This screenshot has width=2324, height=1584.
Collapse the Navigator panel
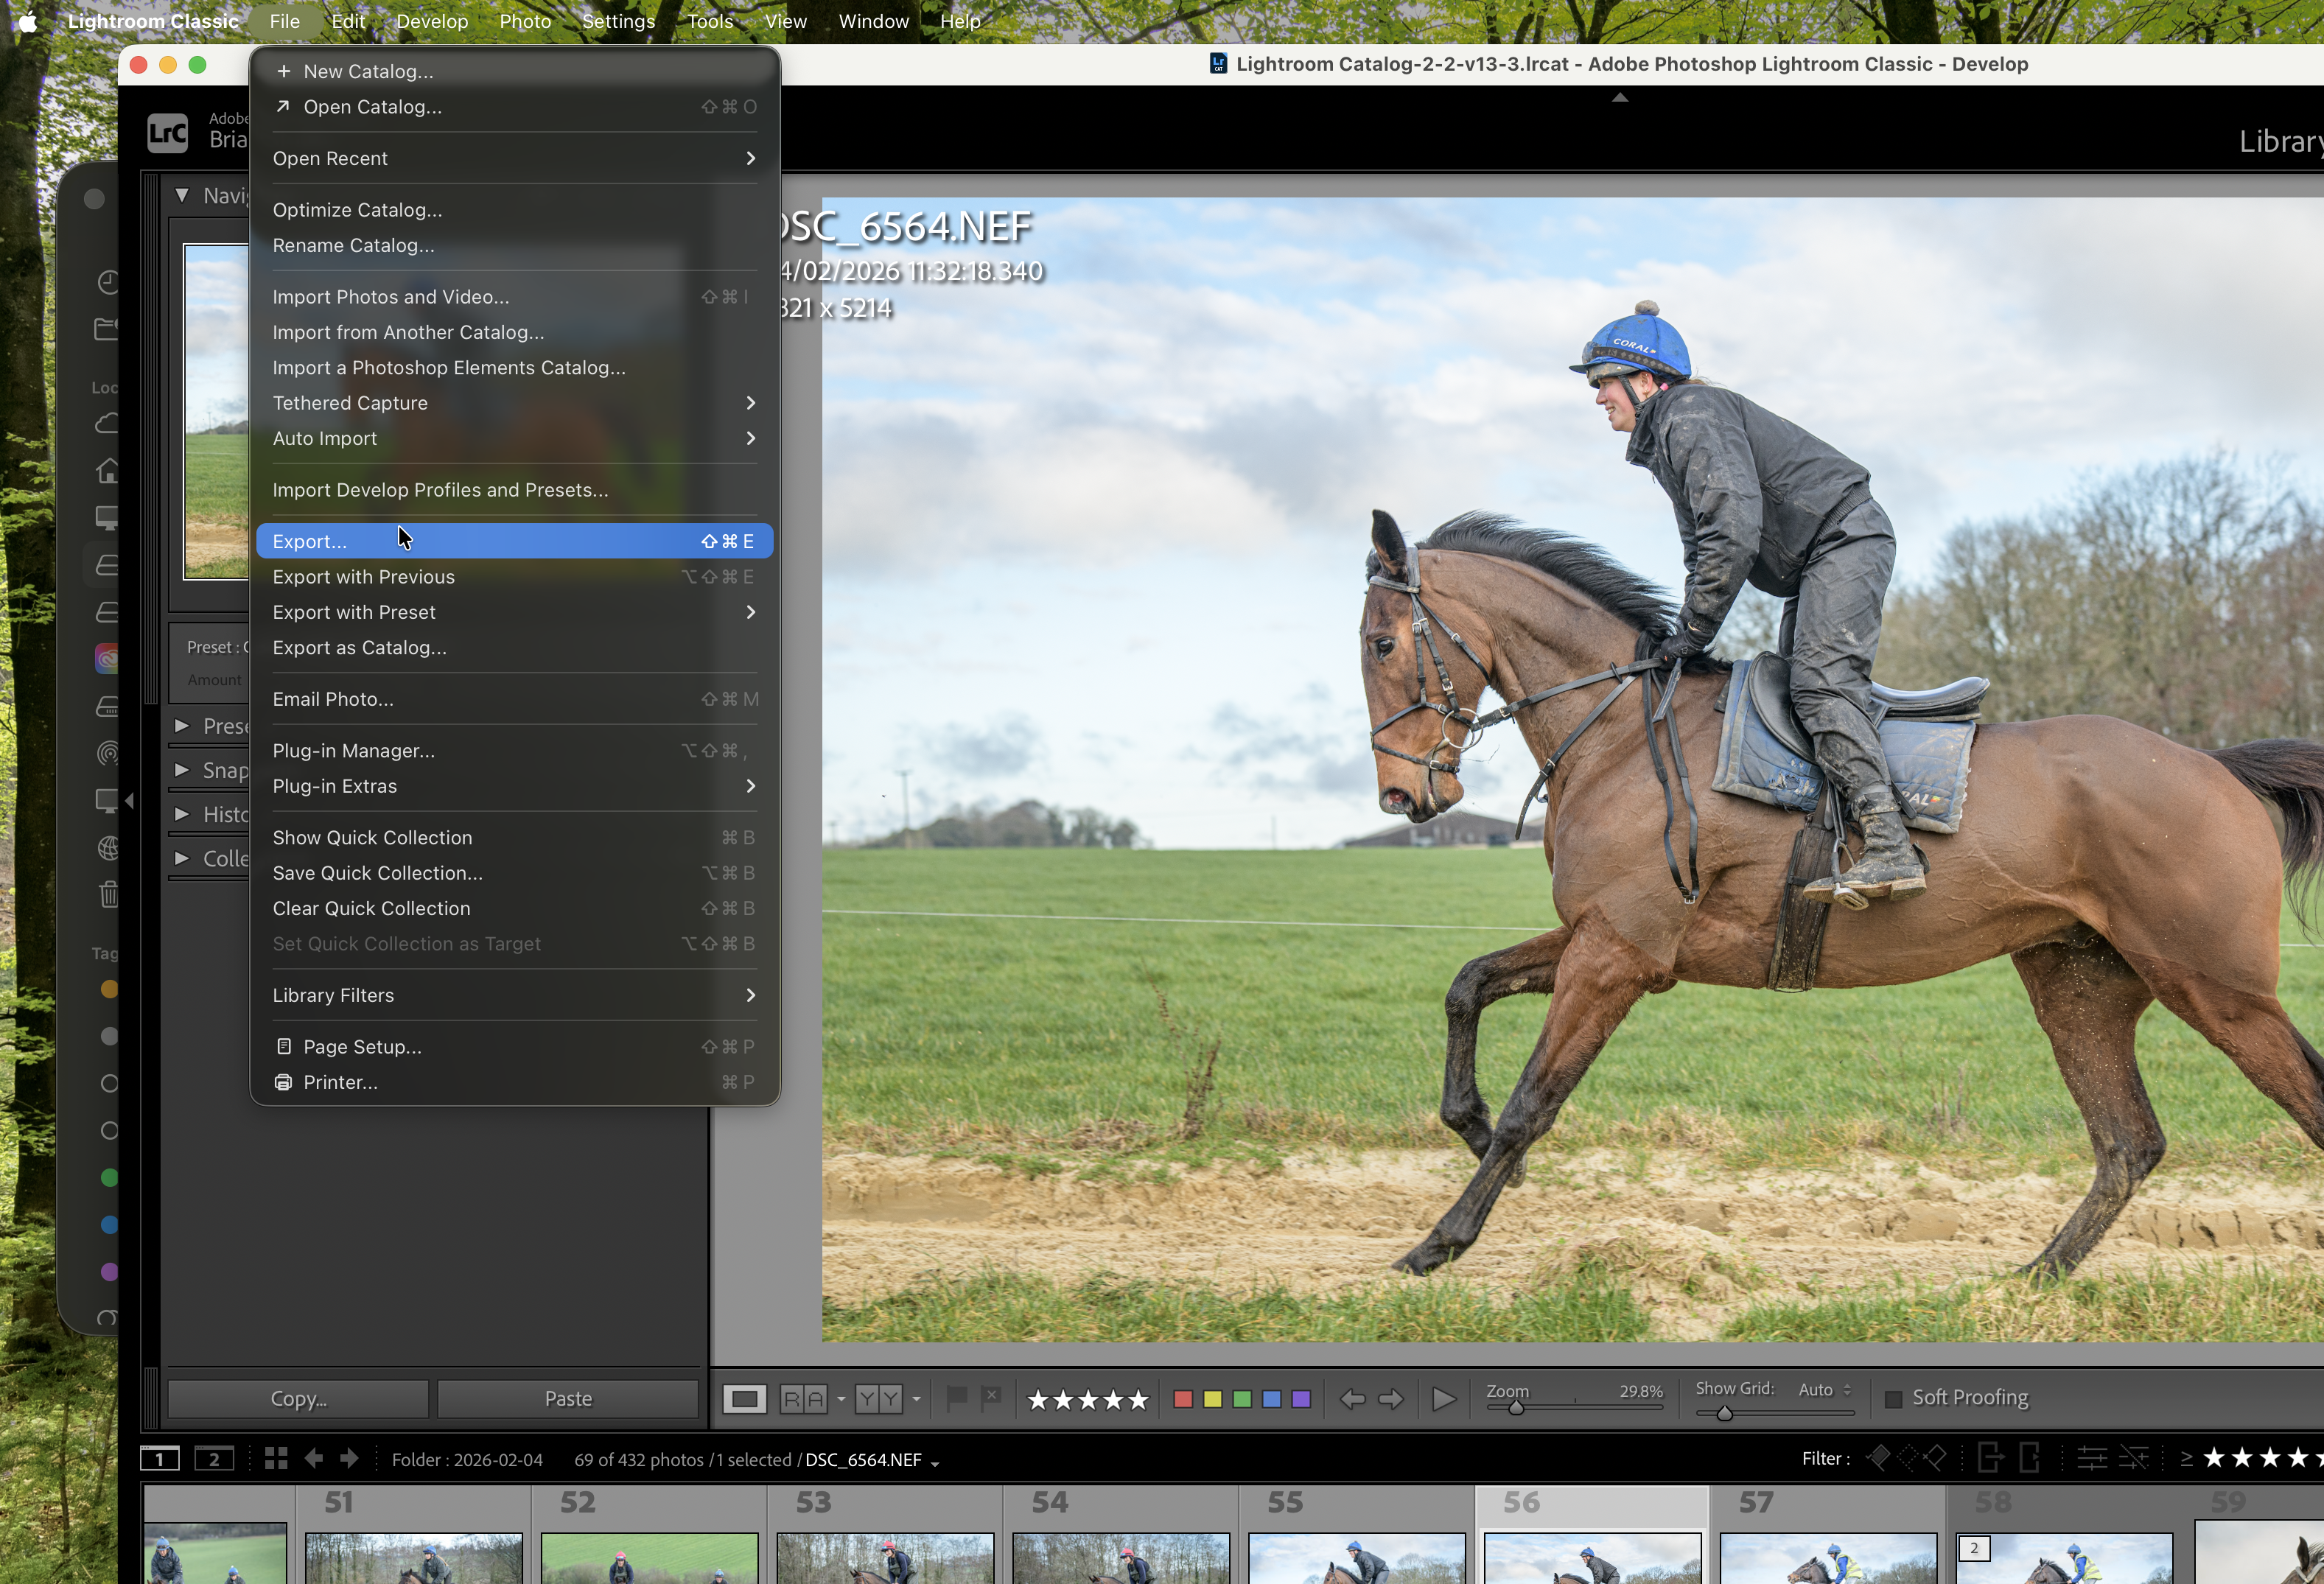(x=183, y=195)
